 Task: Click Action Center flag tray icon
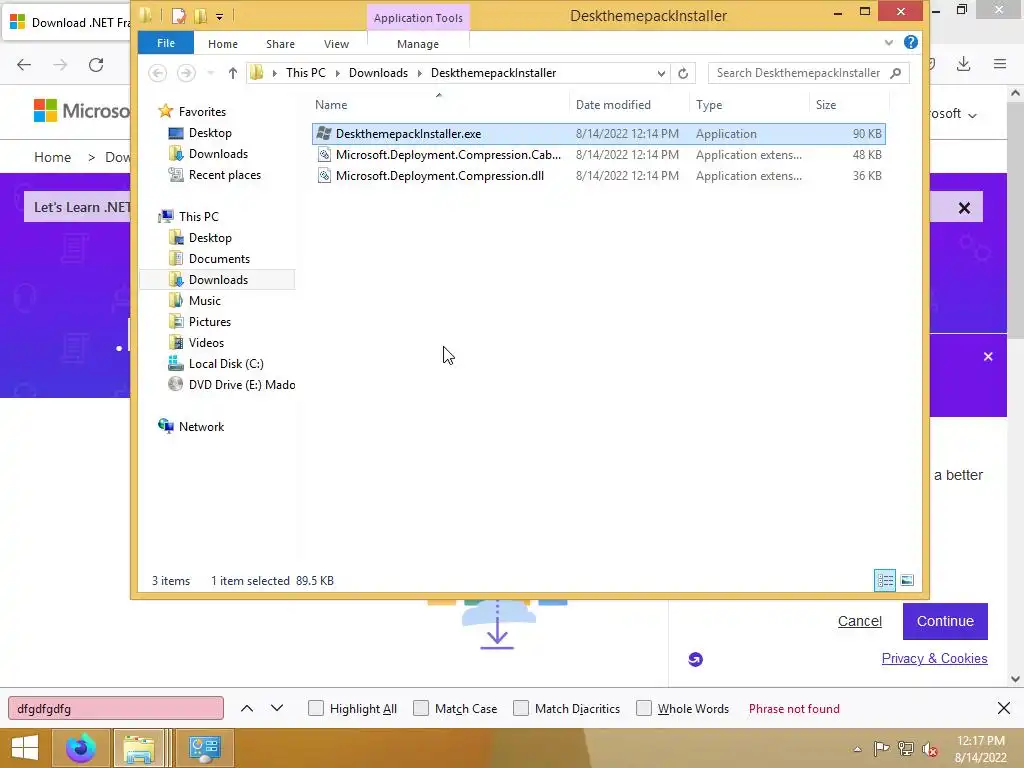pyautogui.click(x=882, y=748)
